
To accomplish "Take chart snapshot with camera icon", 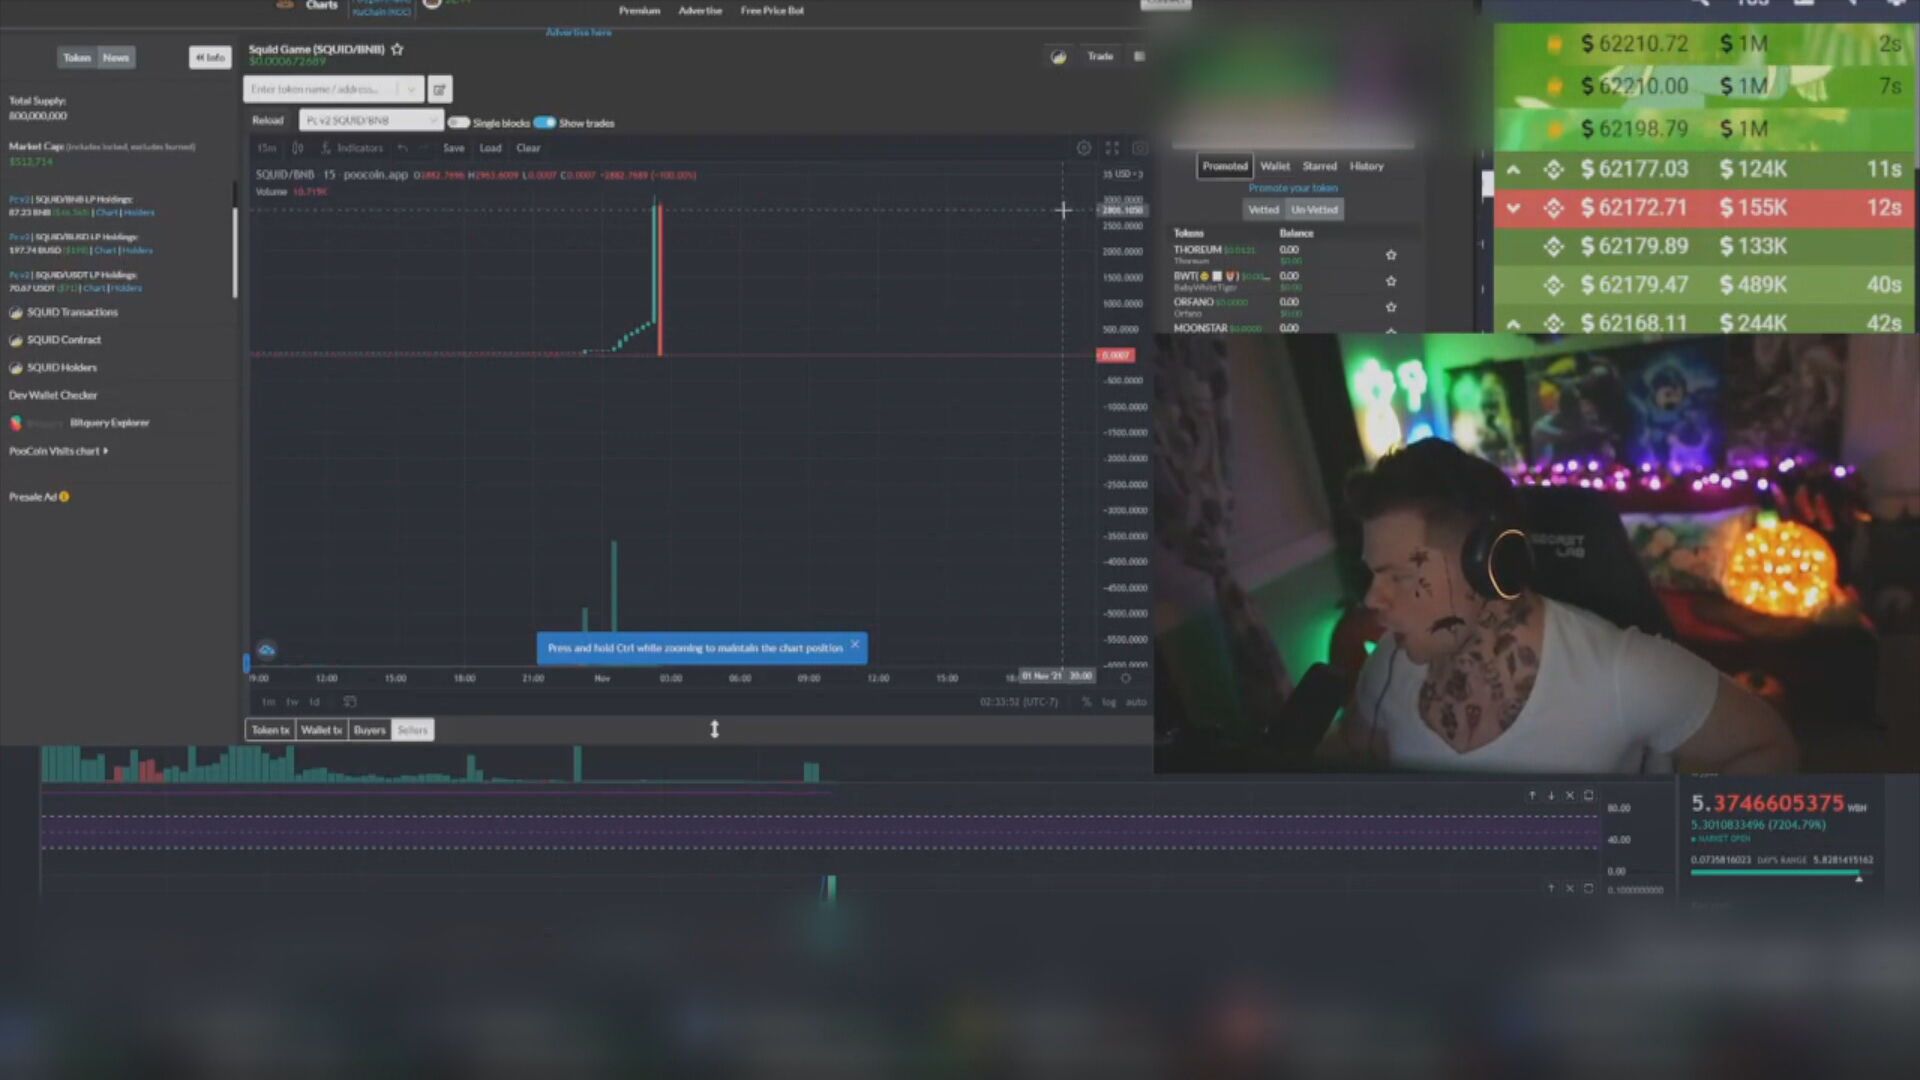I will tap(1139, 148).
